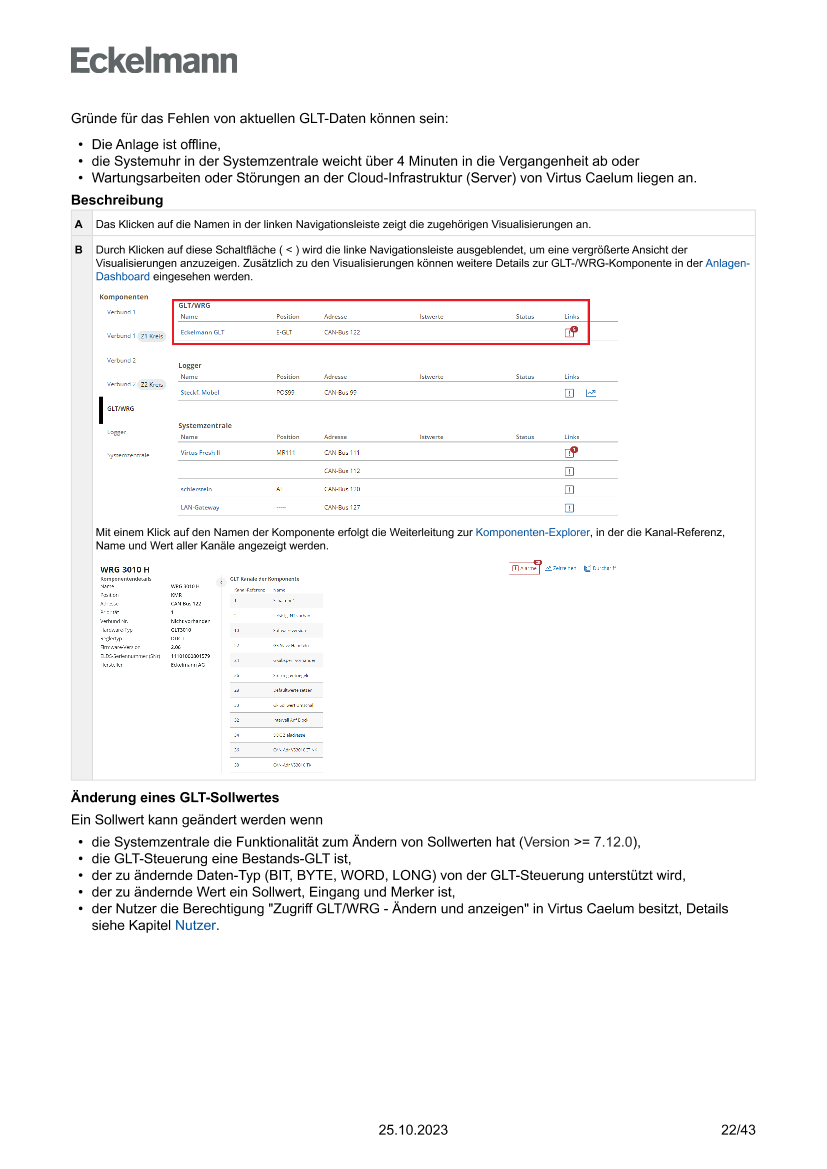
Task: Select Verbund 1 in the Komponenten navigation
Action: 121,312
